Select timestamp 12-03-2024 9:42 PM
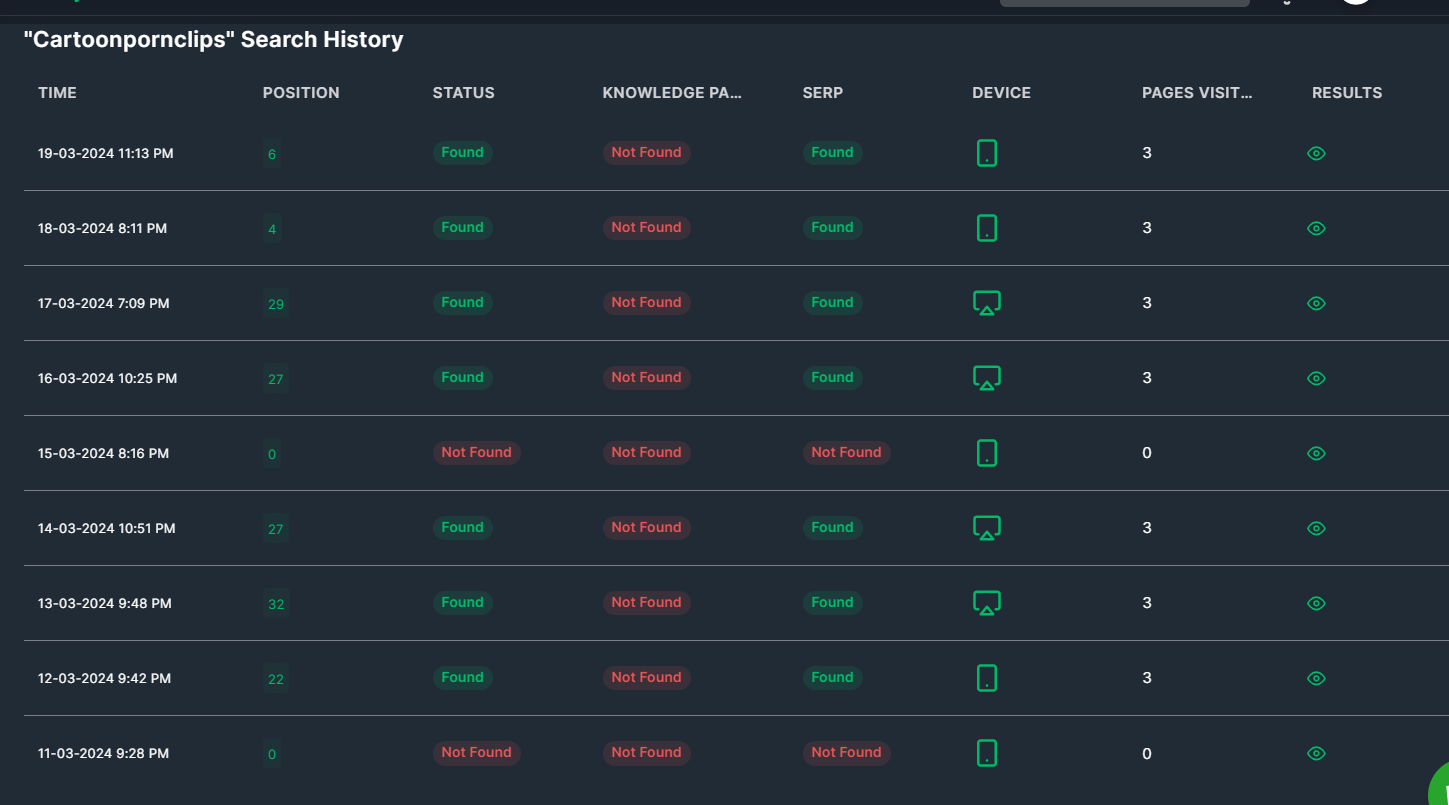The image size is (1449, 805). coord(105,679)
